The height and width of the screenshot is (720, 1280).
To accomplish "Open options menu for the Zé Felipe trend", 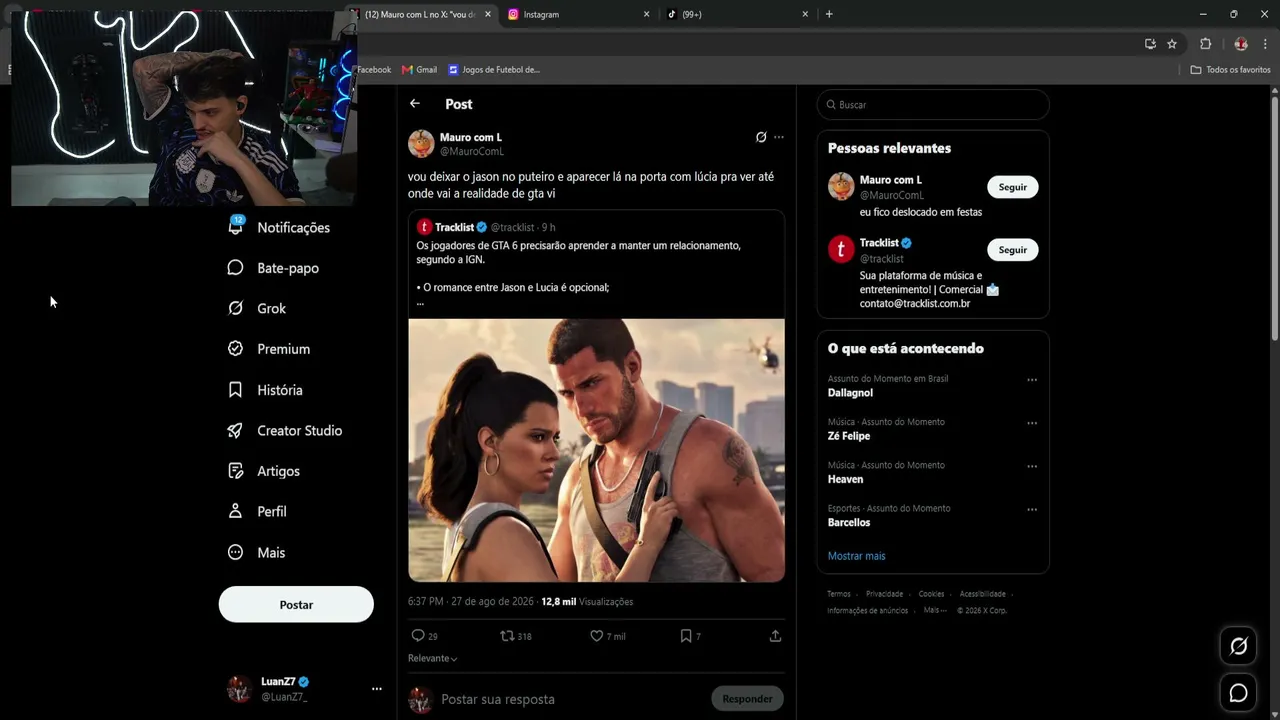I will (1032, 423).
